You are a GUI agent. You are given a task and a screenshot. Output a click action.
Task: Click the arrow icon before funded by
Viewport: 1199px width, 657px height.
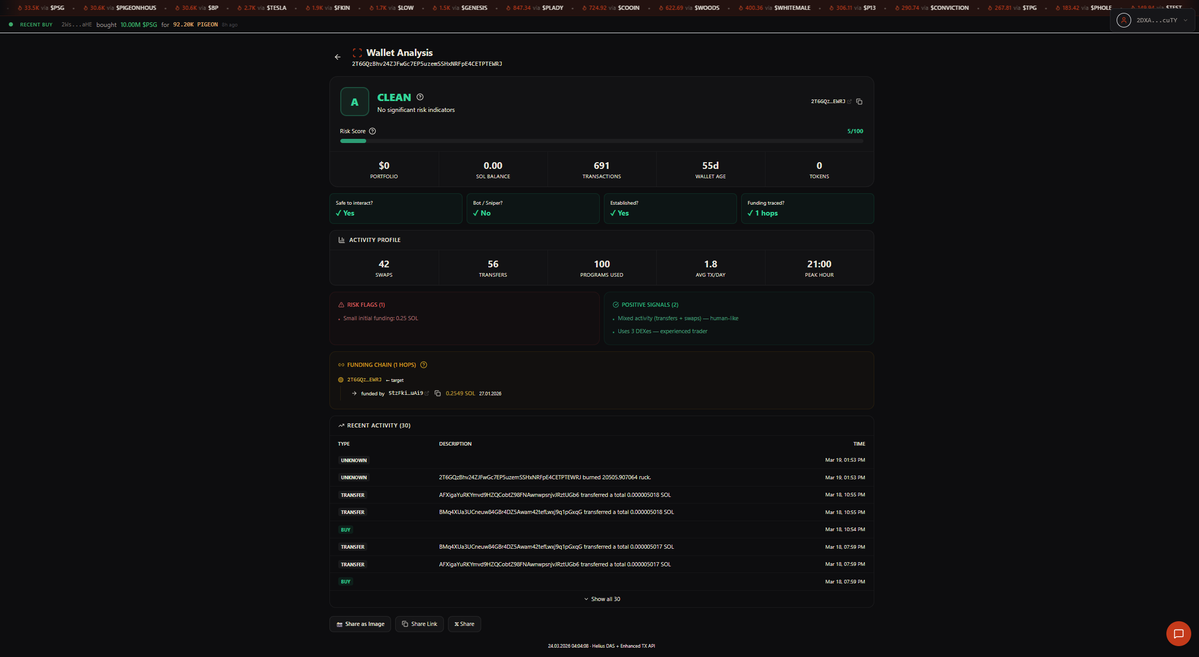[354, 393]
